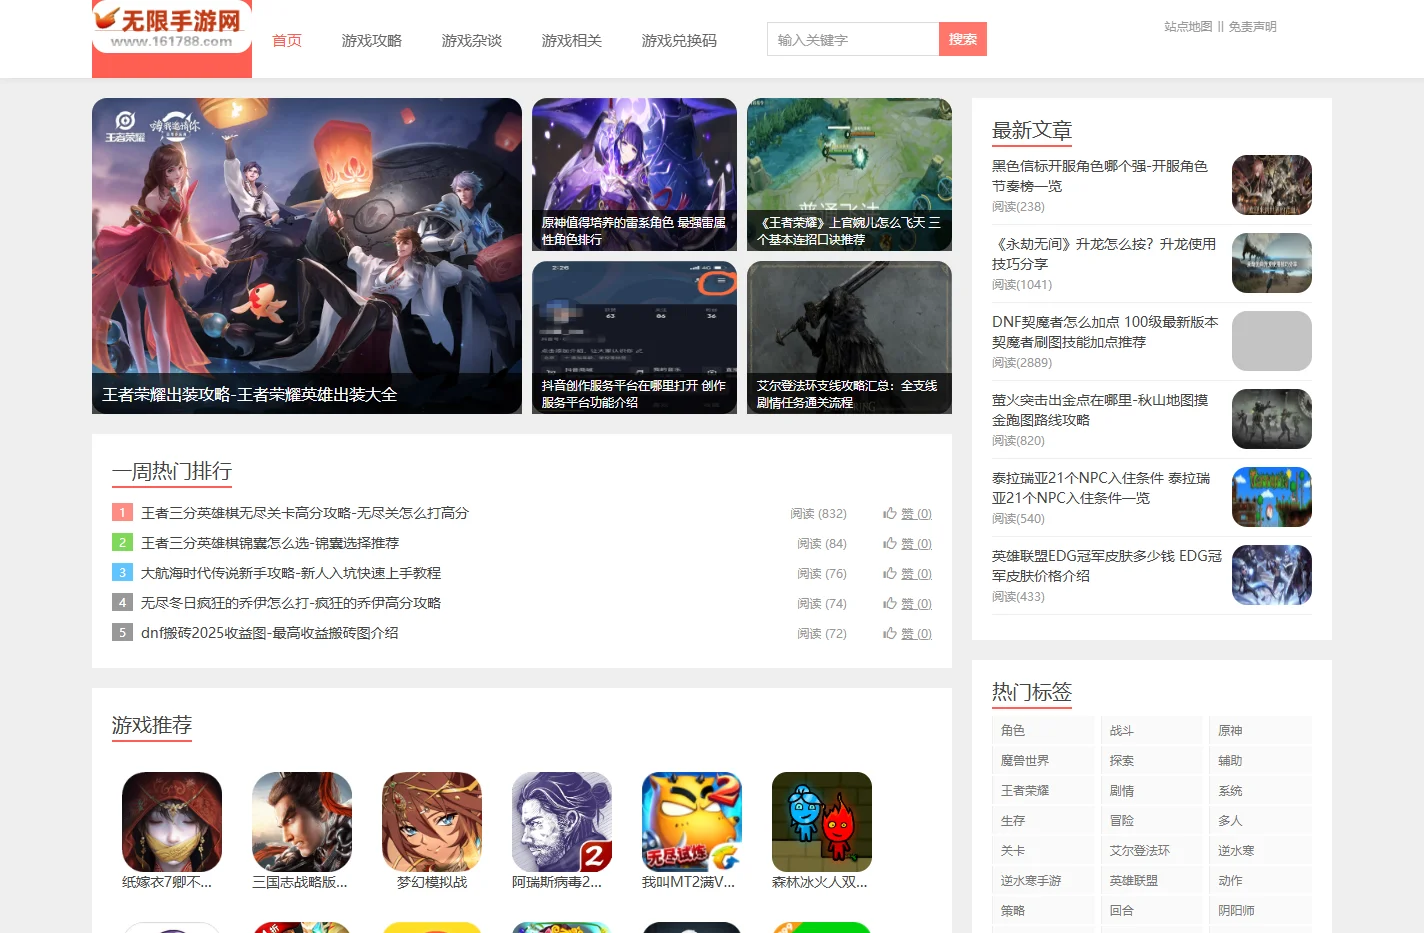The width and height of the screenshot is (1424, 933).
Task: Open the 阿瑞斯病毒2 game icon
Action: click(562, 822)
